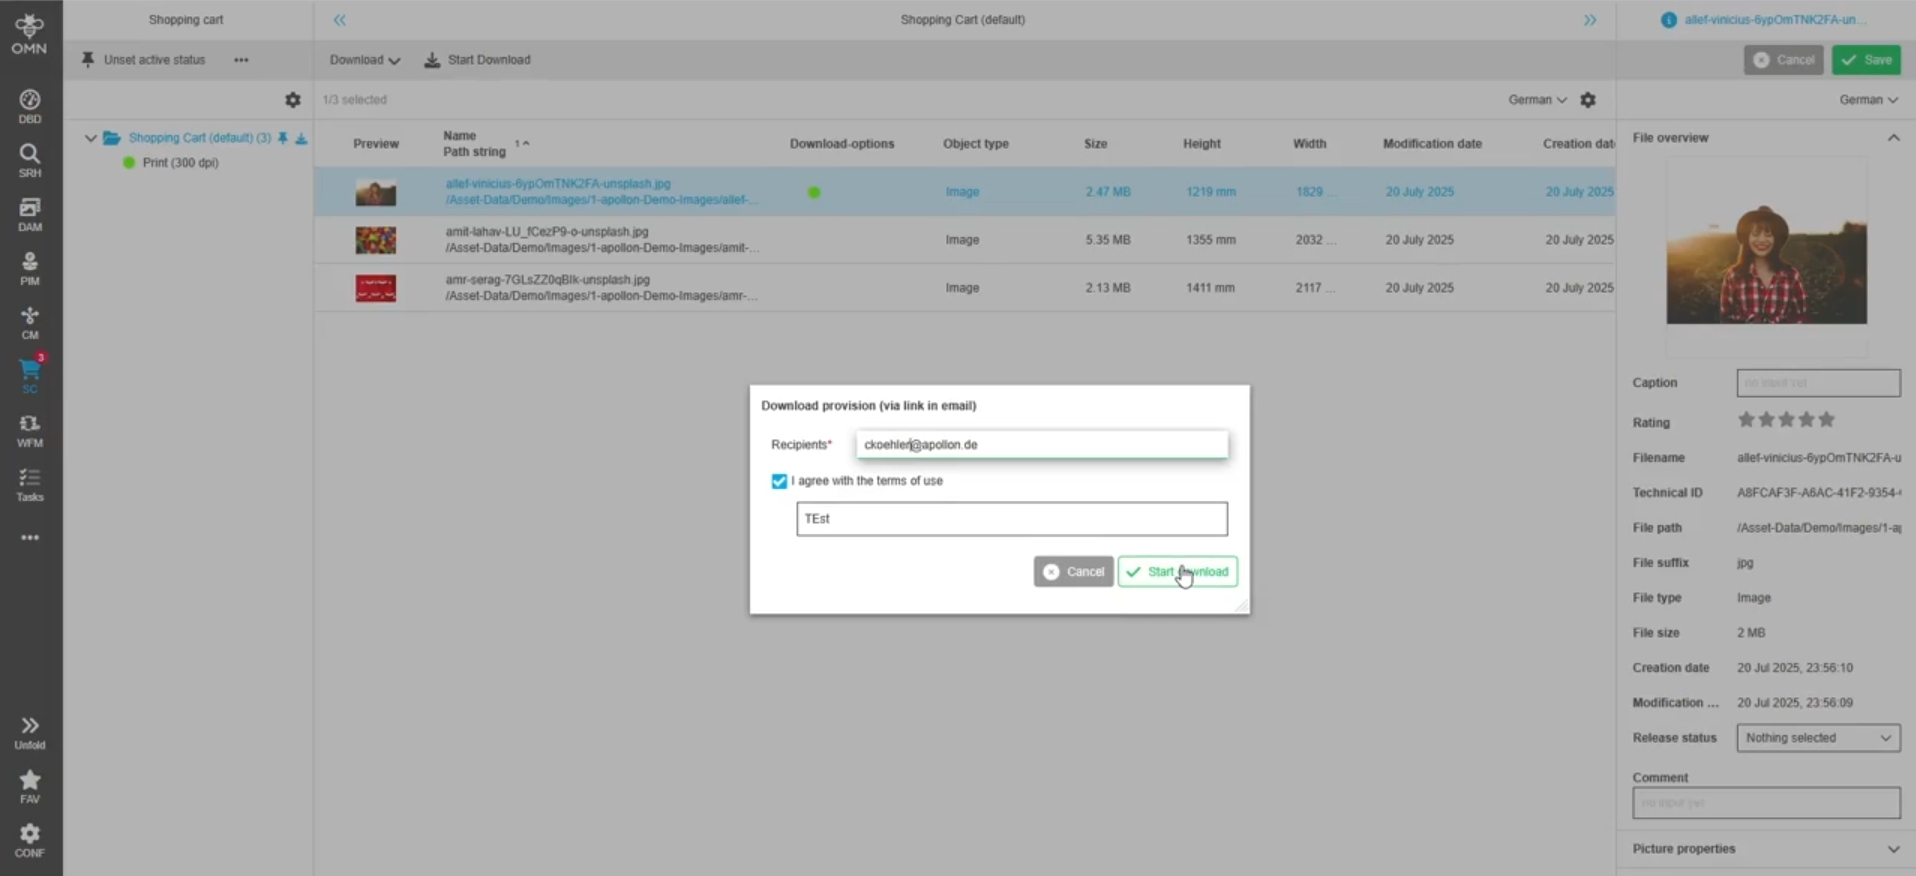
Task: Click Unset active status in toolbar
Action: point(143,60)
